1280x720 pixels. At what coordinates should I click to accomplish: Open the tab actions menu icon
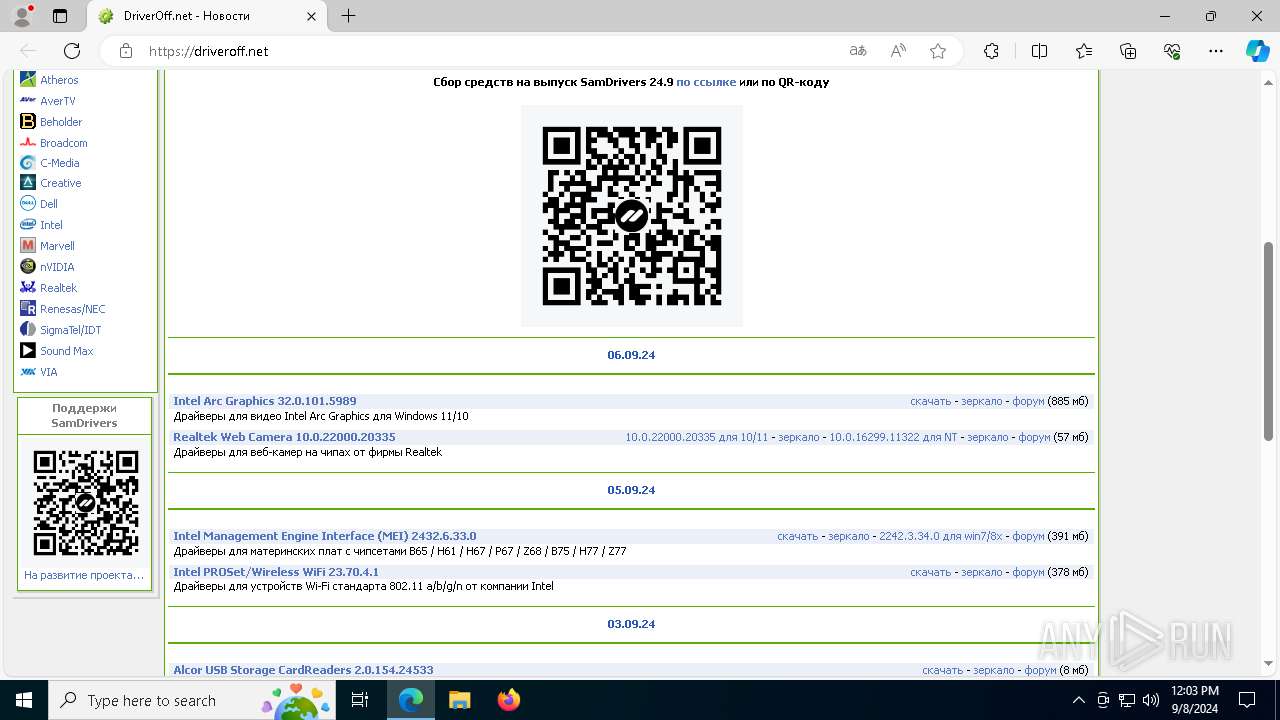(x=60, y=16)
